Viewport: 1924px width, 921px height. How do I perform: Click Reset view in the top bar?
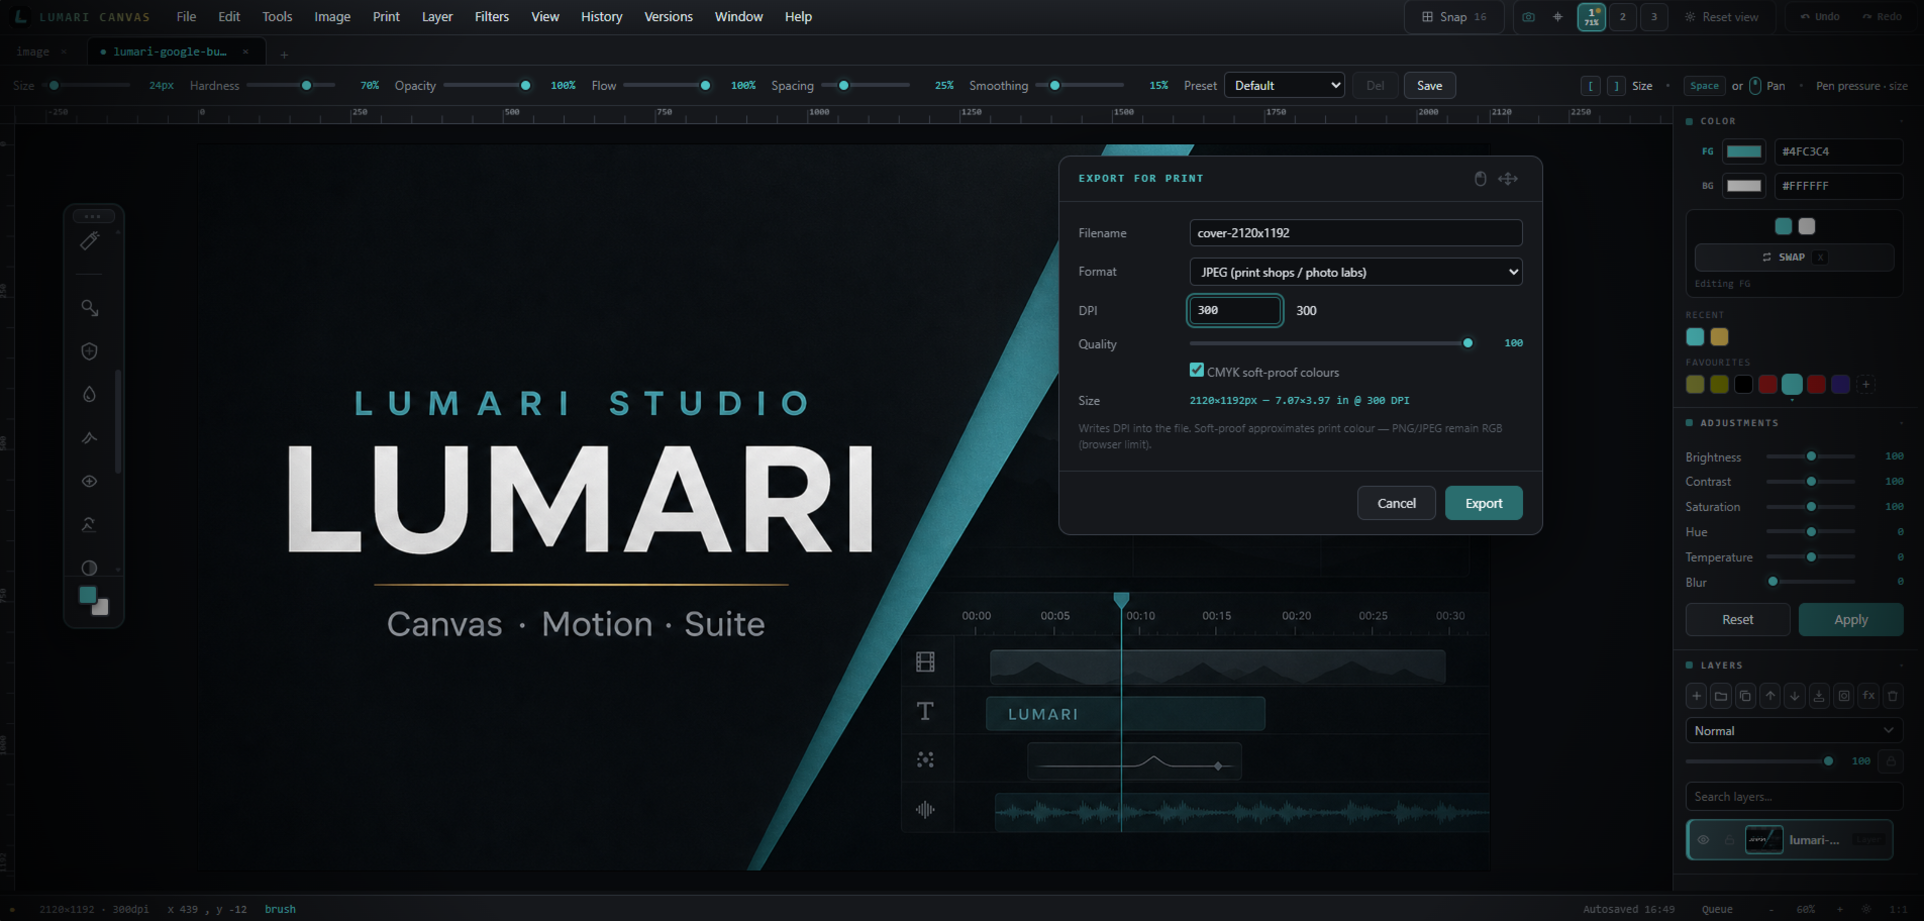click(x=1721, y=17)
